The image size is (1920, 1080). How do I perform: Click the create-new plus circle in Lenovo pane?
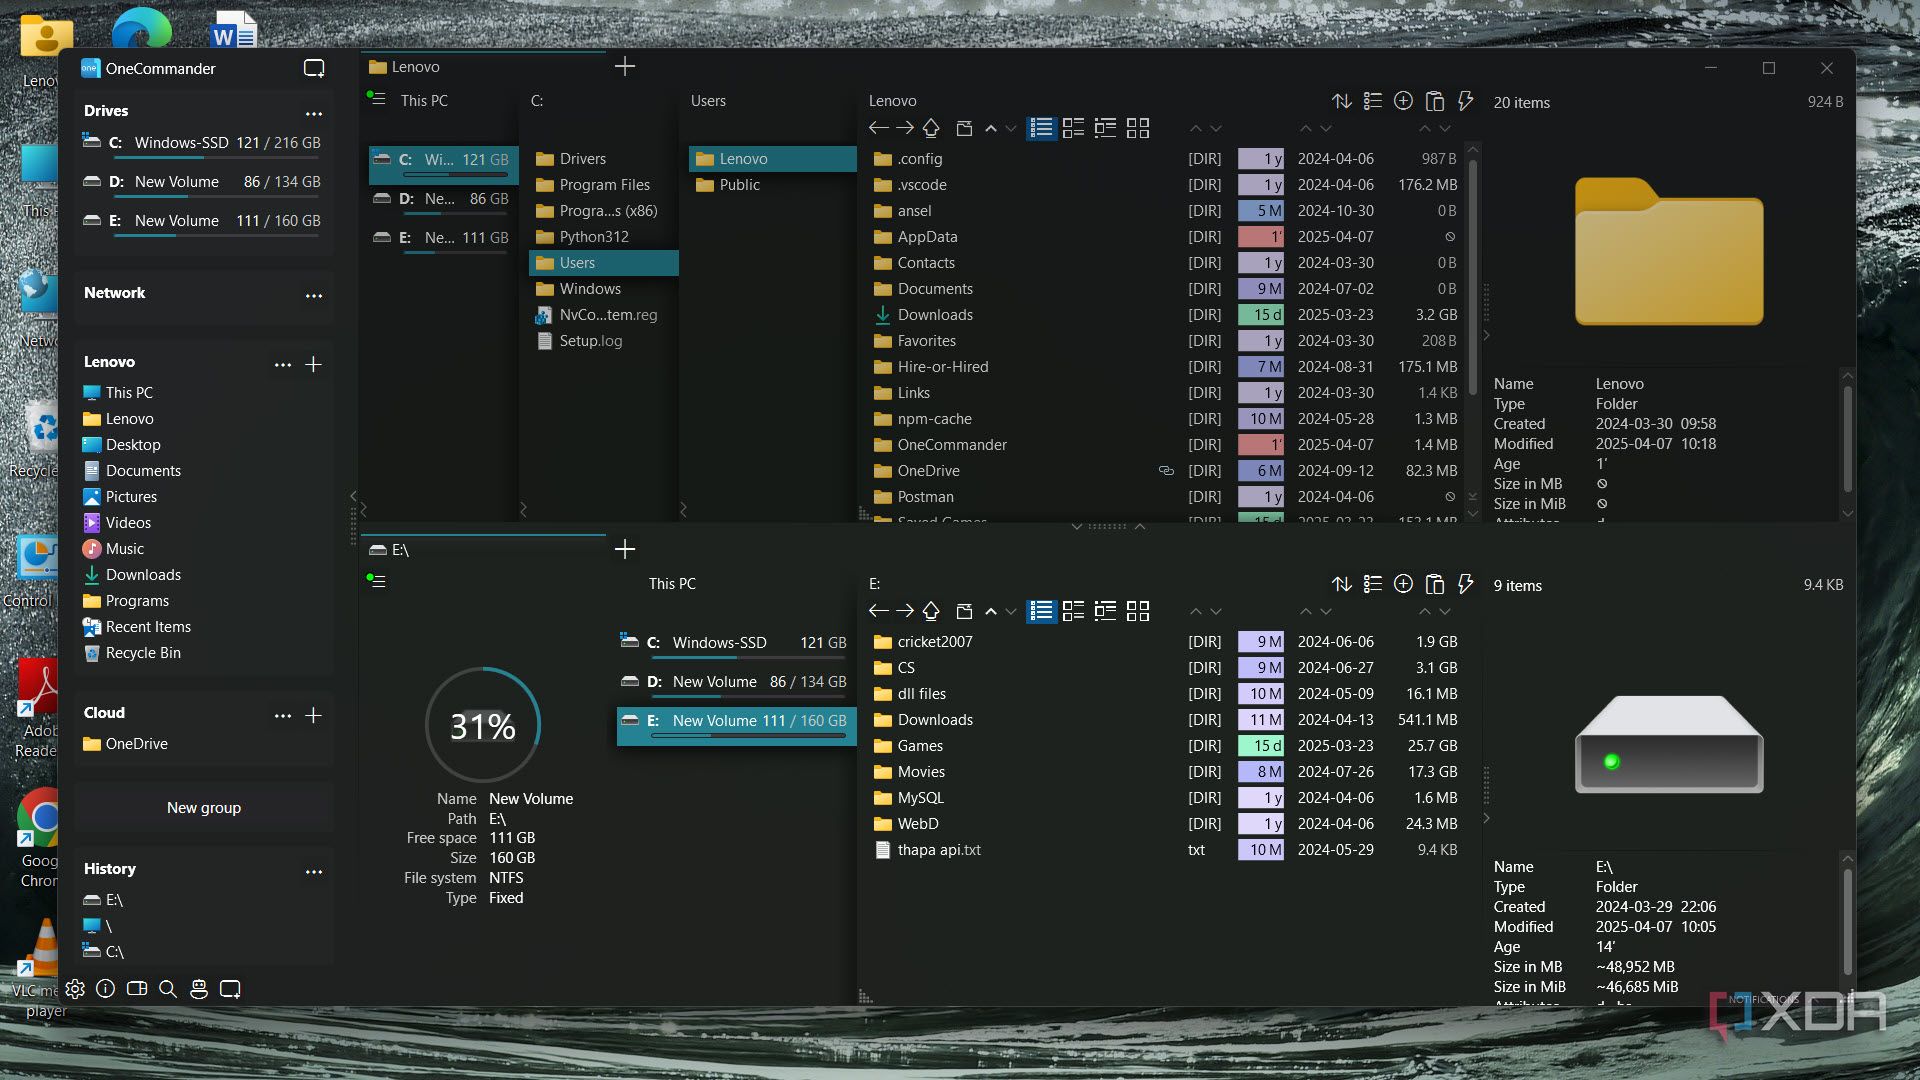(x=1403, y=101)
